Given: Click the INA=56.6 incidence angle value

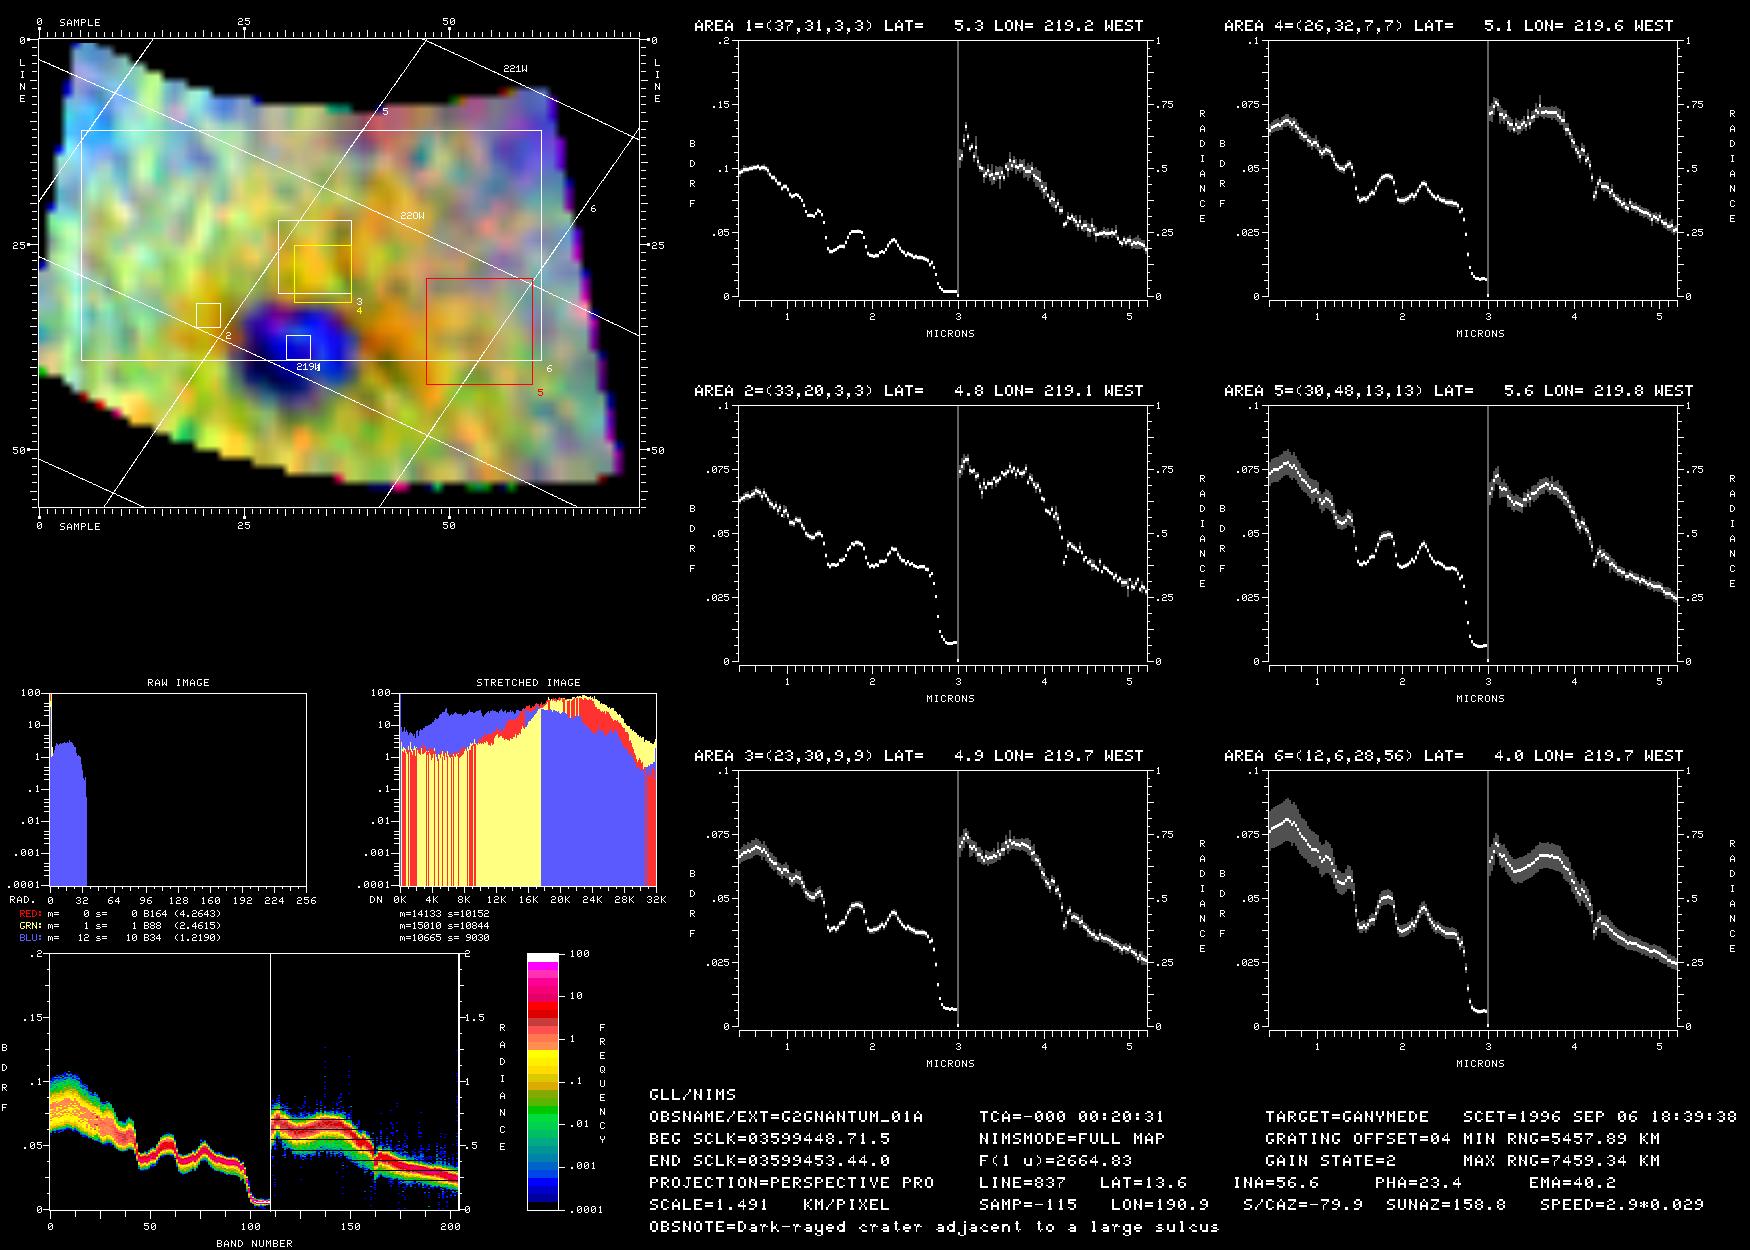Looking at the screenshot, I should point(1276,1183).
